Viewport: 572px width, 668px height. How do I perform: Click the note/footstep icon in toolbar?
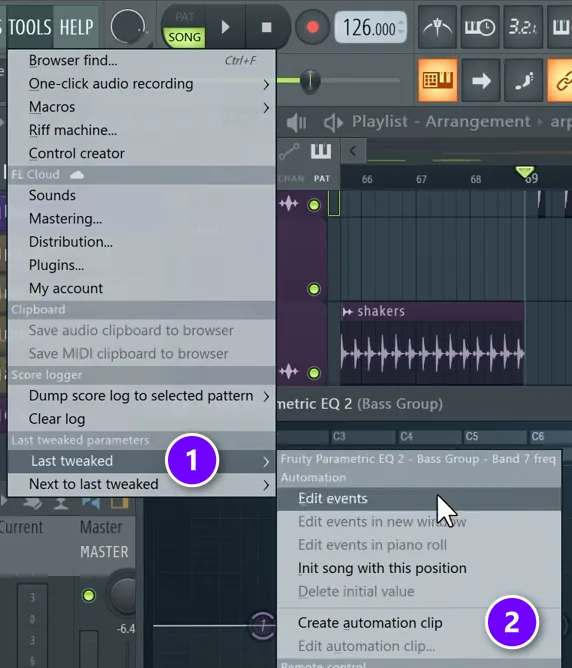[x=524, y=80]
